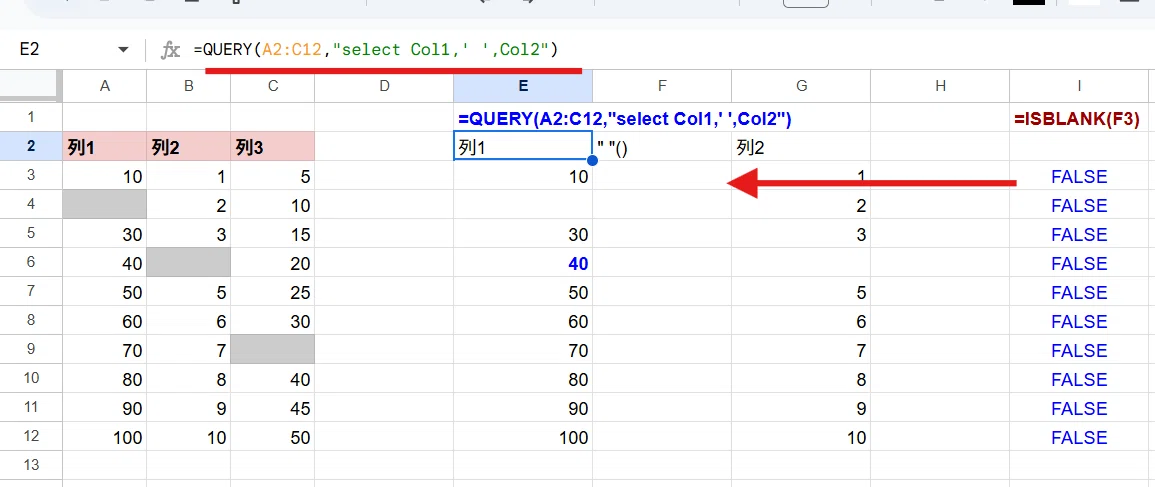Click pink header cell 列3
The height and width of the screenshot is (487, 1155).
[x=273, y=147]
